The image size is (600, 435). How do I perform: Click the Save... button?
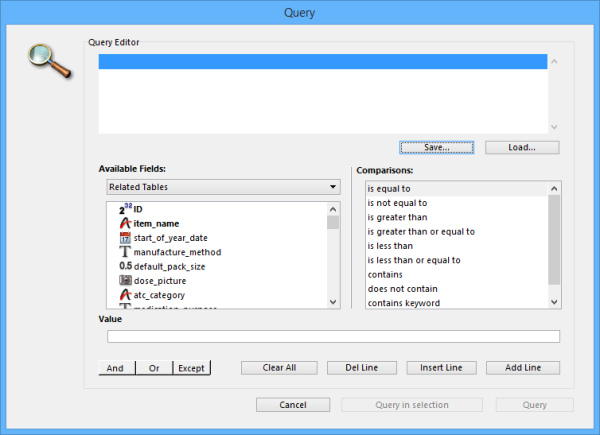point(436,147)
